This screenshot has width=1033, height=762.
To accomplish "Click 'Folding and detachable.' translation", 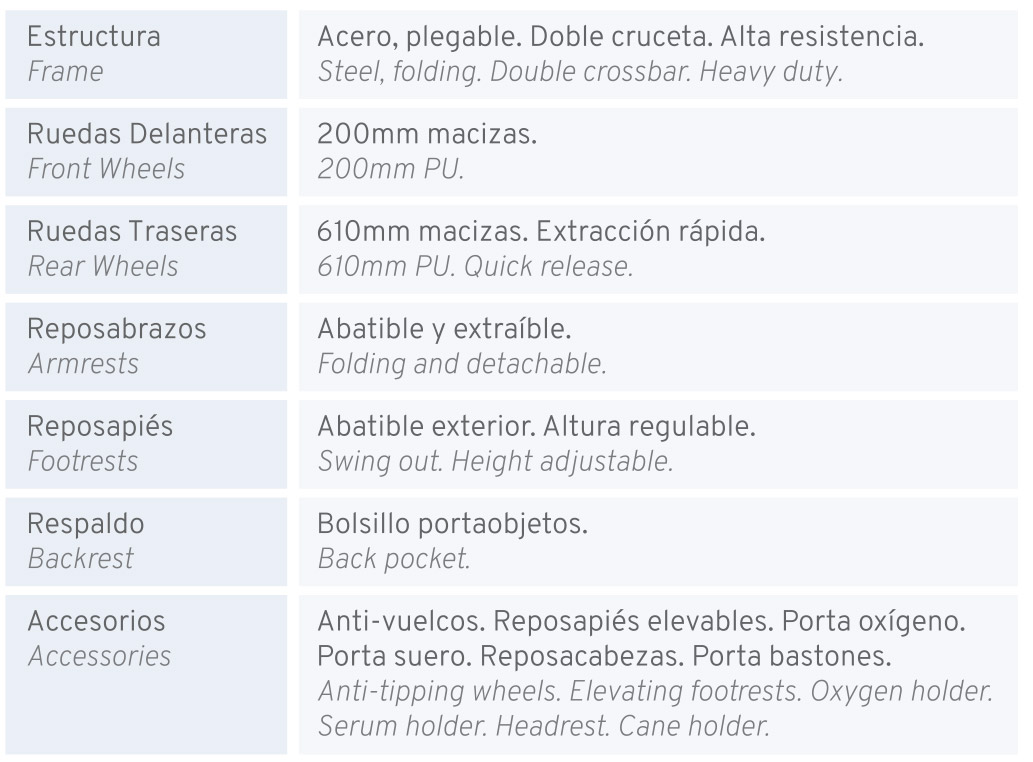I will pyautogui.click(x=462, y=364).
